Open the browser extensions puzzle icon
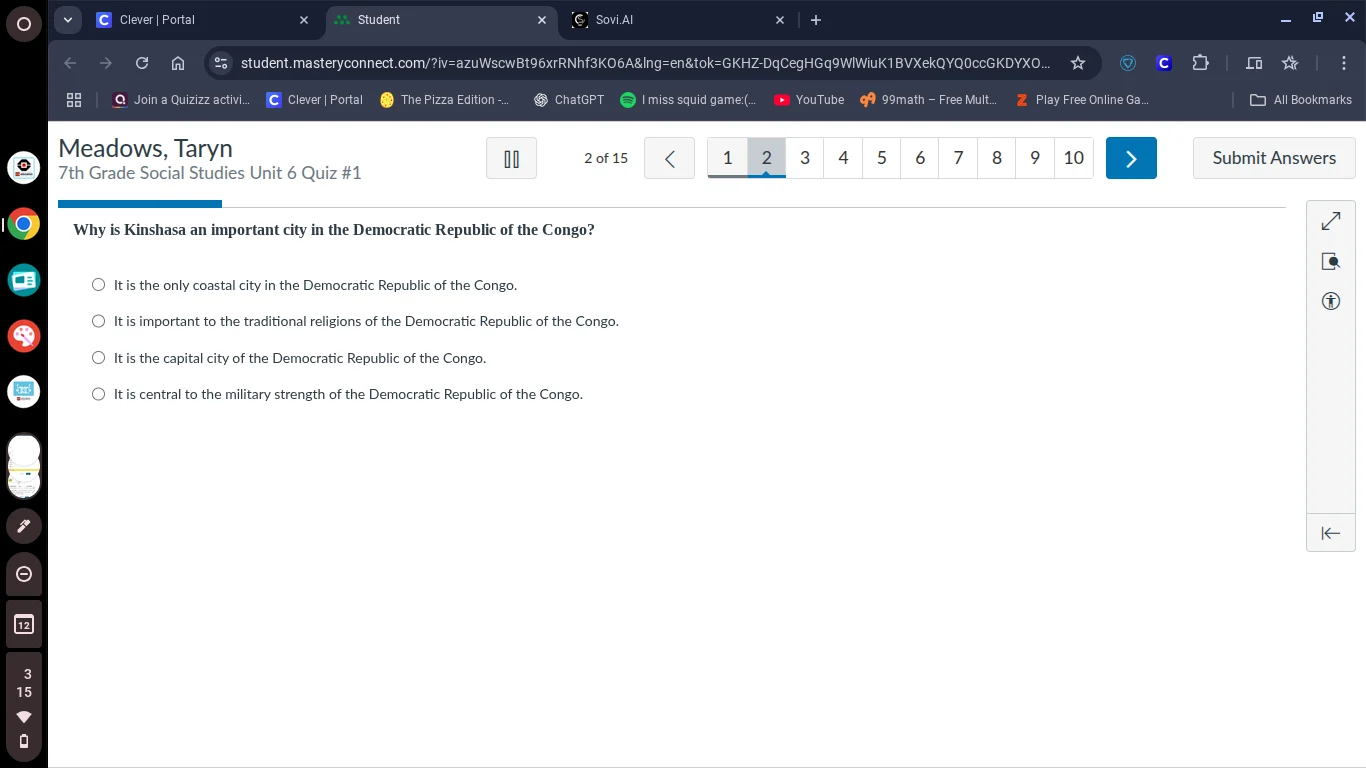1366x768 pixels. [1200, 63]
